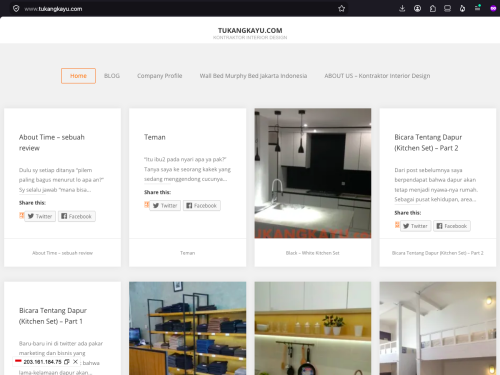Open the extensions puzzle icon
This screenshot has height=375, width=500.
coord(433,9)
